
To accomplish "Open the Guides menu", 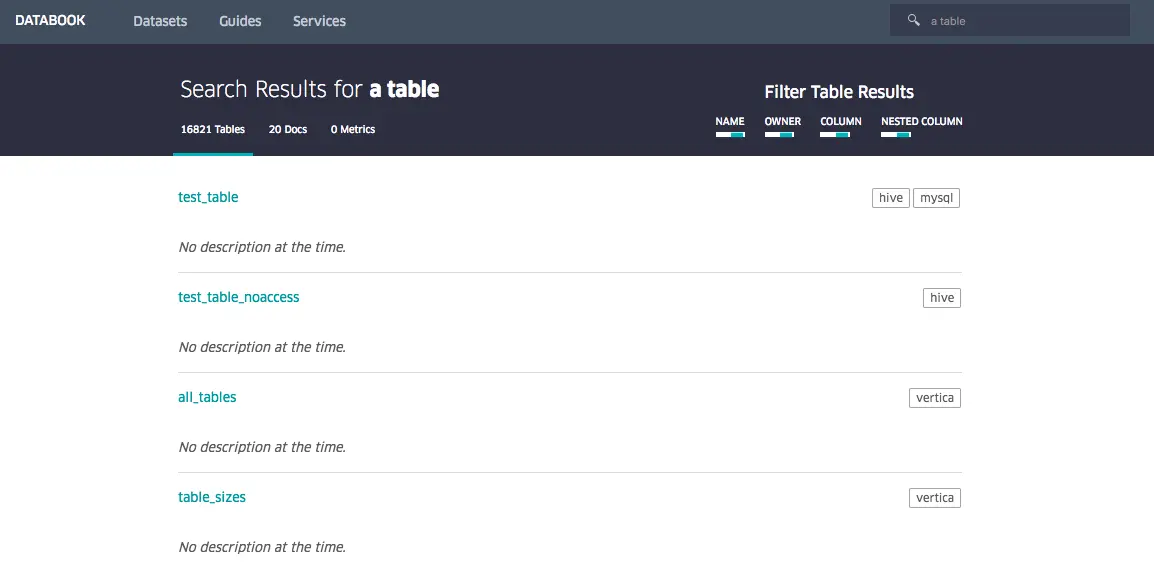I will click(x=240, y=21).
